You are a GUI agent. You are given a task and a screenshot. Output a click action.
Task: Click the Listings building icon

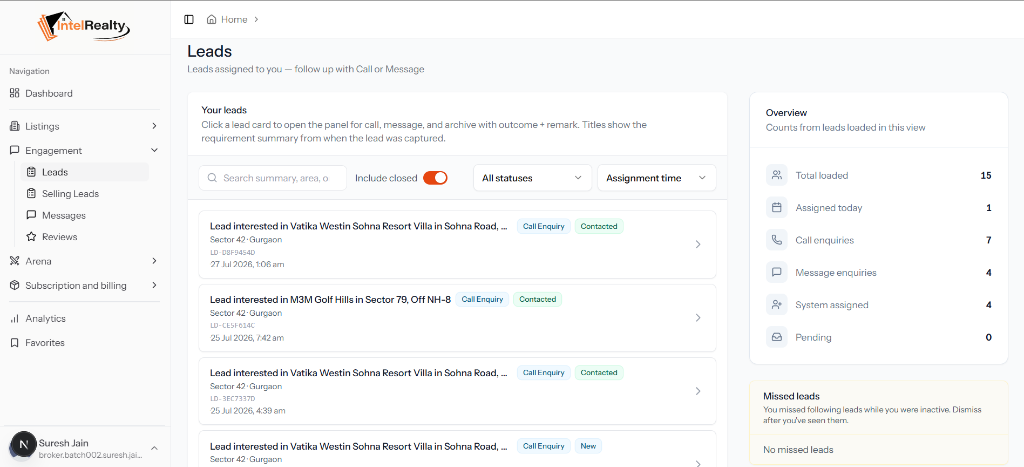pos(14,126)
